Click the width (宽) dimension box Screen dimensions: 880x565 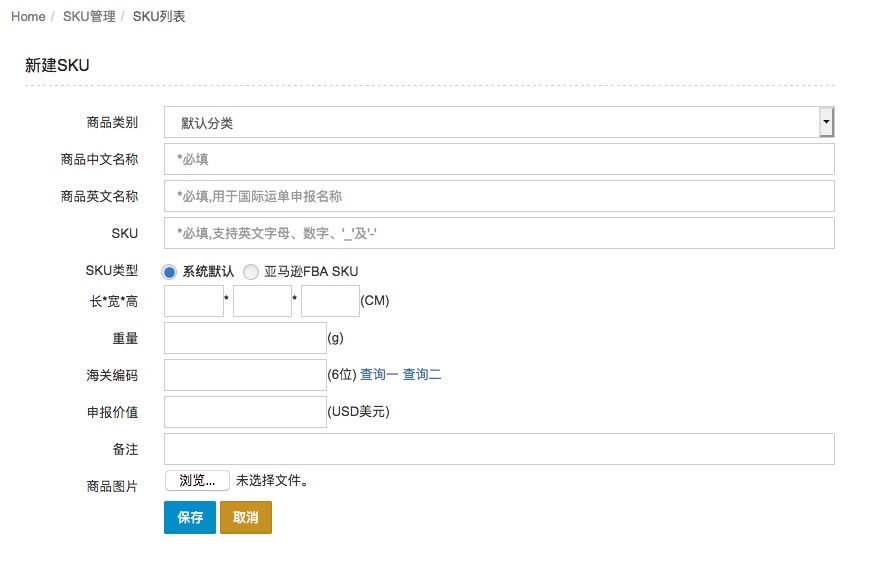tap(262, 301)
